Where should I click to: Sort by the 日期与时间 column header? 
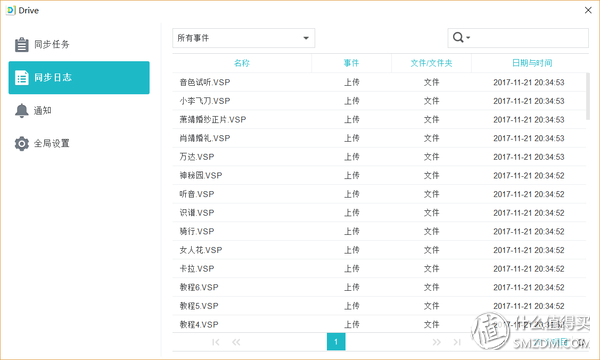(x=532, y=63)
